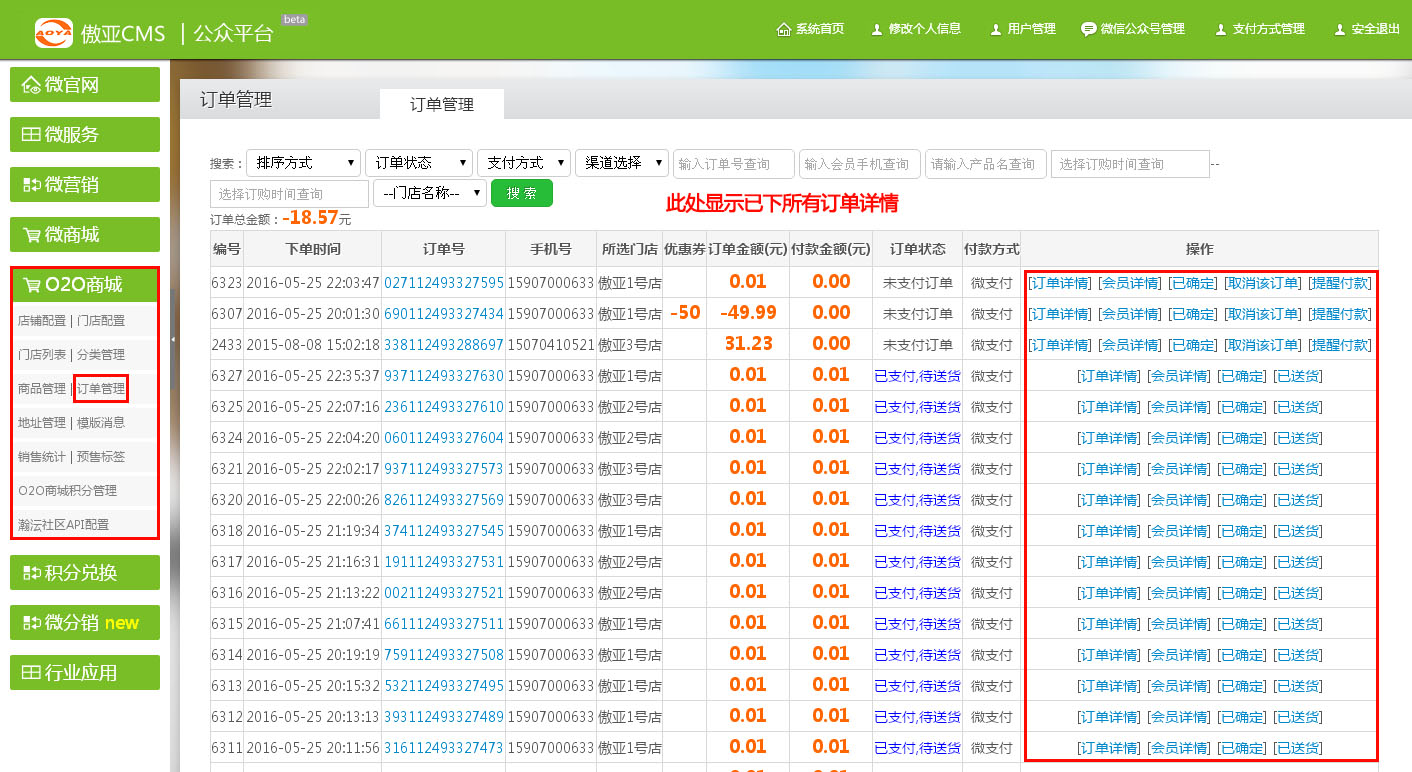1412x772 pixels.
Task: Open 微信公众号管理 chat bubble icon
Action: tap(1088, 29)
